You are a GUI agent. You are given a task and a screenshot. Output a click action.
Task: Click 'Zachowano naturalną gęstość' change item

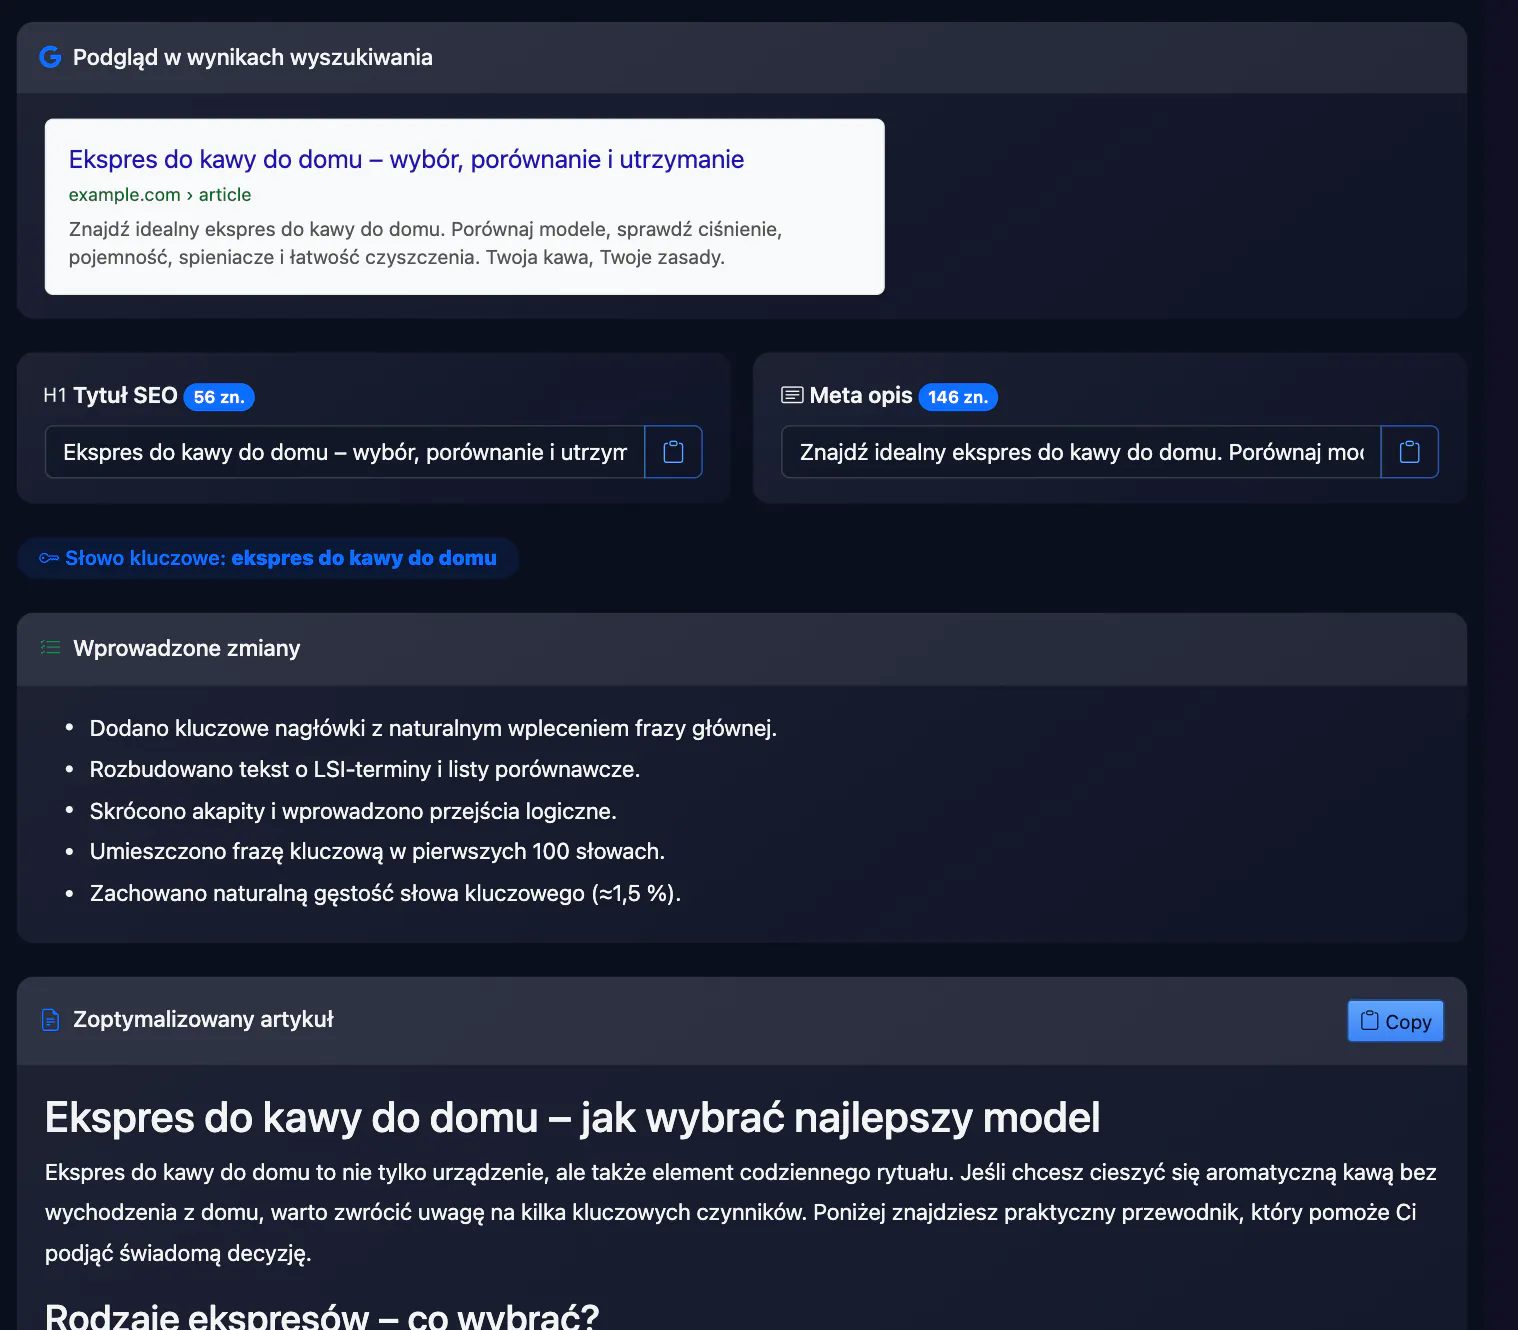[x=385, y=893]
